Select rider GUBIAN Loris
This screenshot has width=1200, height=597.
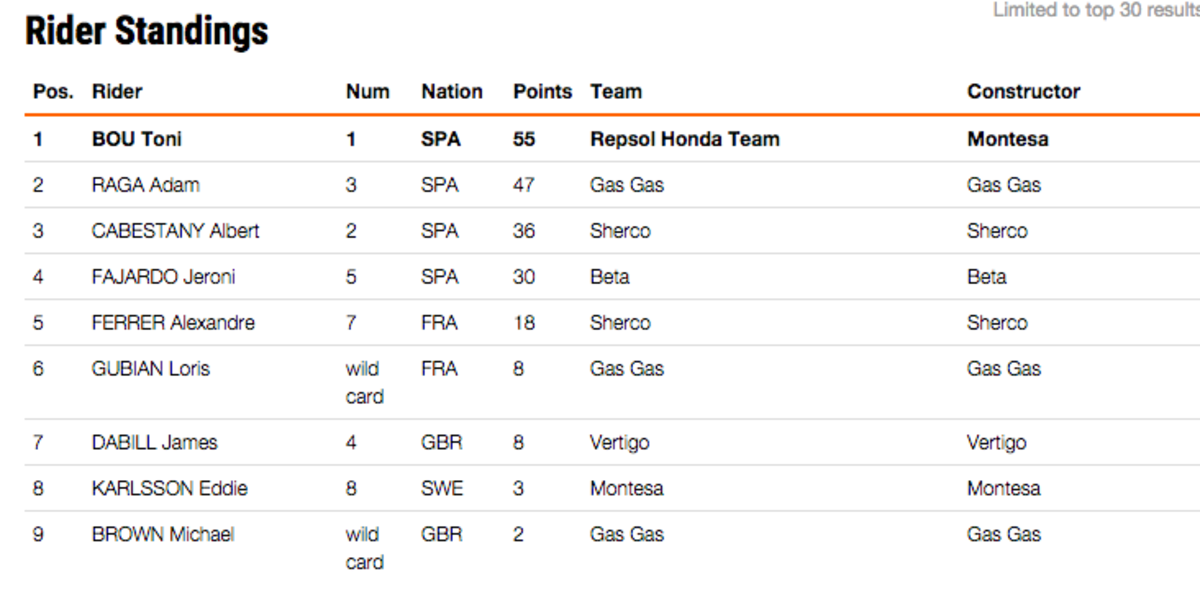point(151,369)
